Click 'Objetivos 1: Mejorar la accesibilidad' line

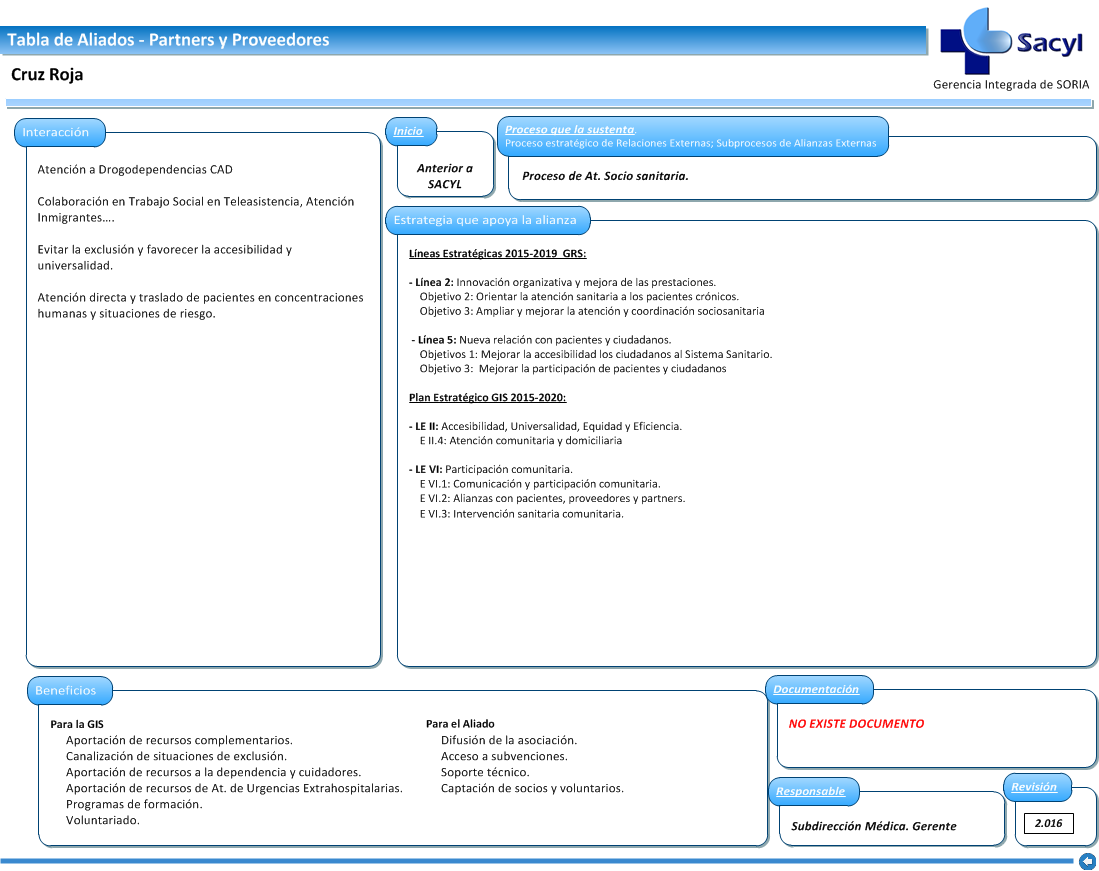pos(596,355)
